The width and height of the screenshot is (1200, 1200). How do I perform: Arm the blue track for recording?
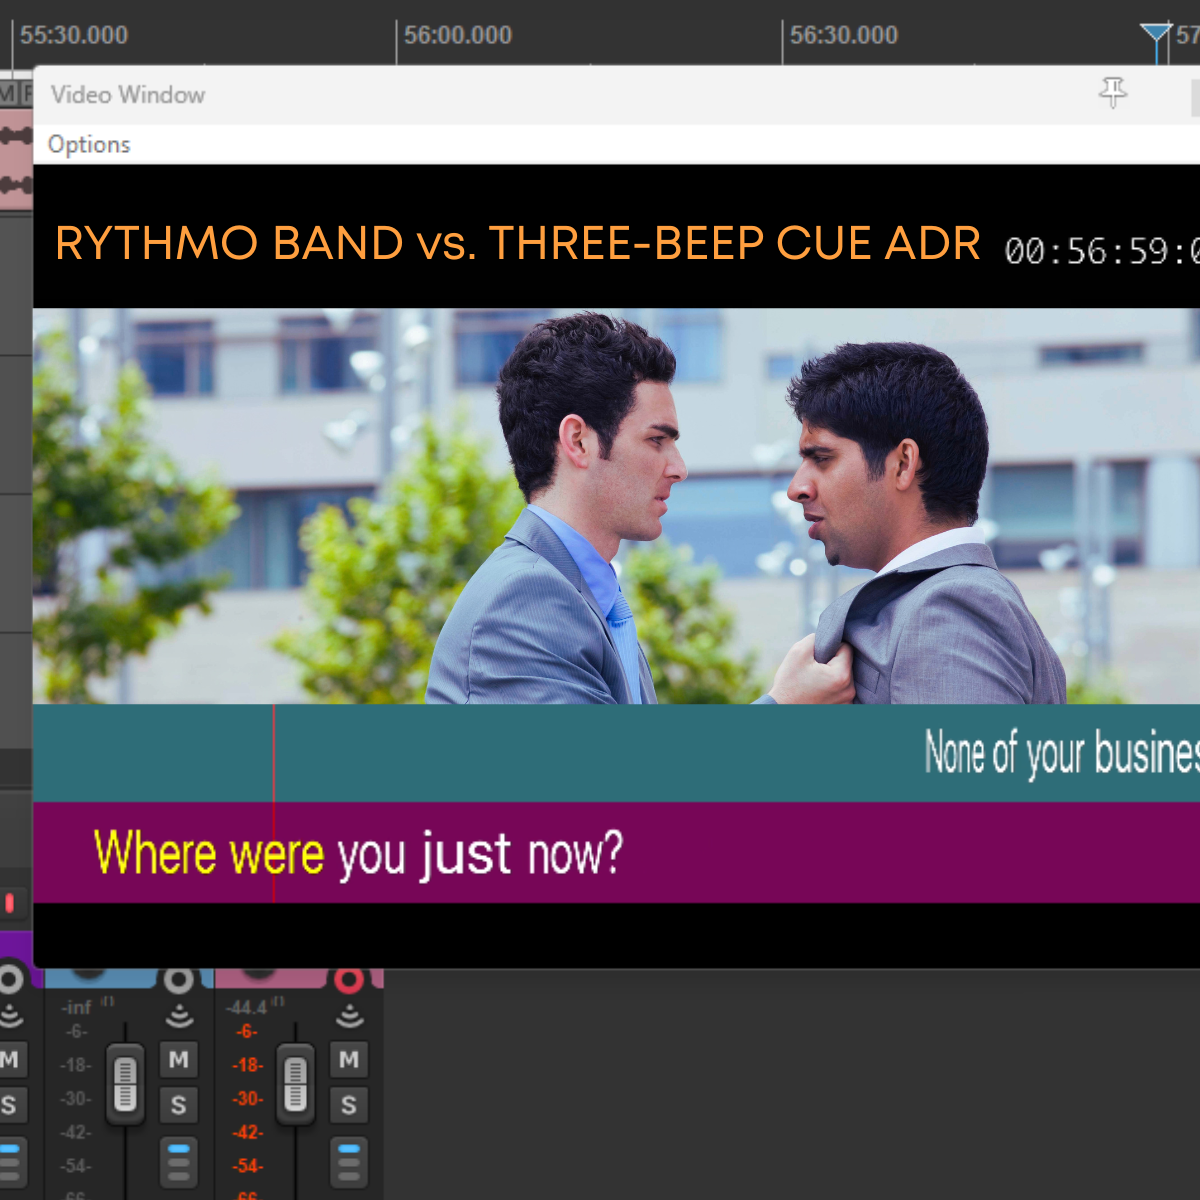pyautogui.click(x=178, y=980)
